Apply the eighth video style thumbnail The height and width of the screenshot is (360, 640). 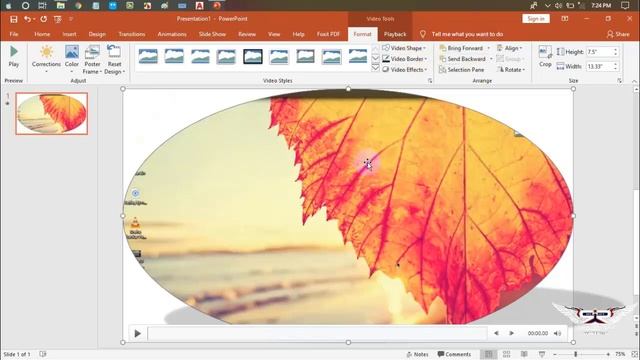(331, 56)
